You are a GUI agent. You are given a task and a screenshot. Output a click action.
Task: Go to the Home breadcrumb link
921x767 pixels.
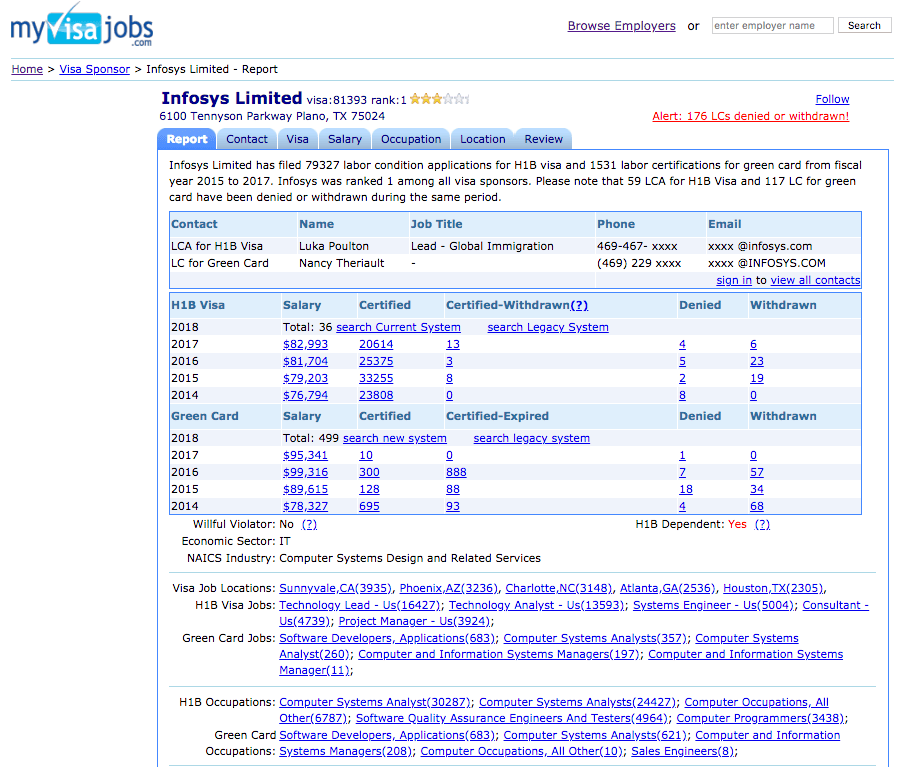[27, 69]
